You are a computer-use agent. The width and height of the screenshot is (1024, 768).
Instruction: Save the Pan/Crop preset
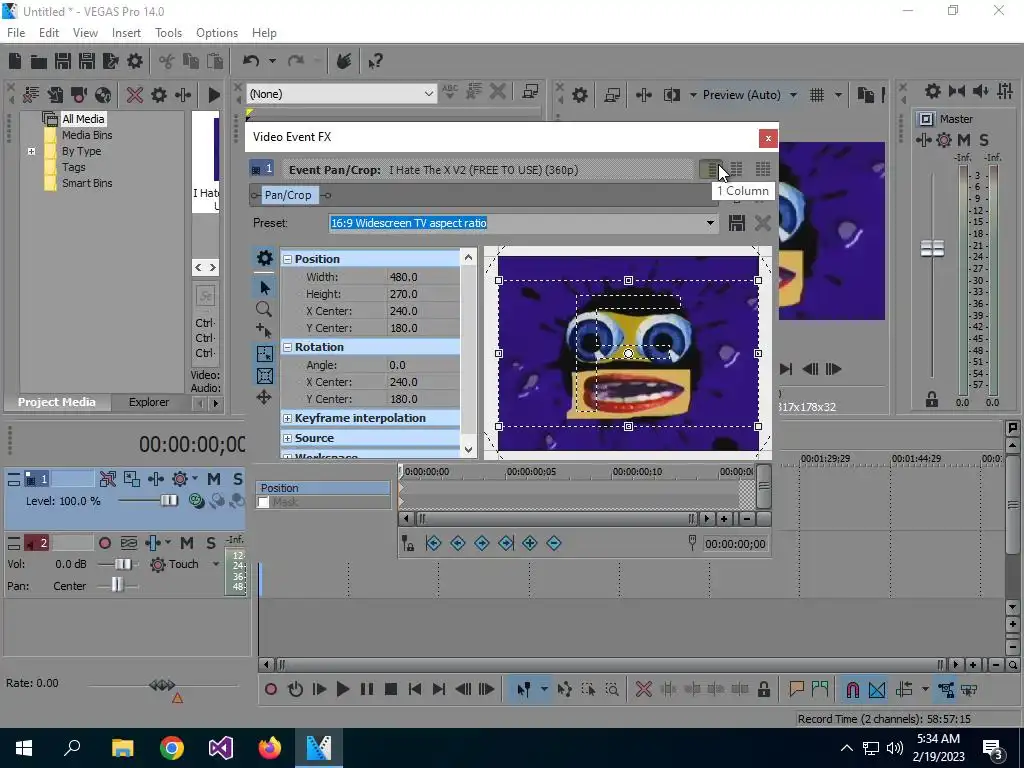(737, 223)
